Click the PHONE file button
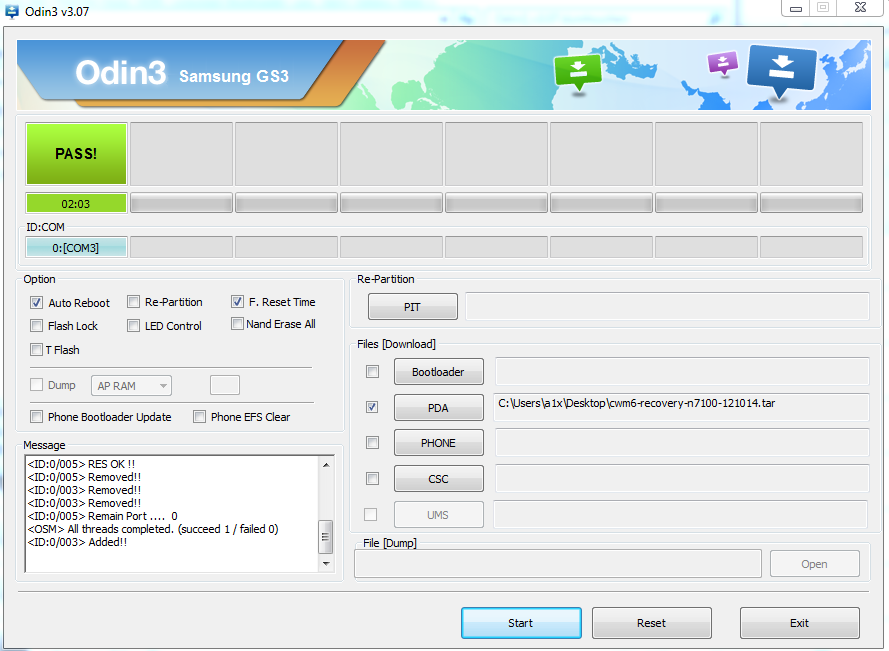 (x=439, y=443)
